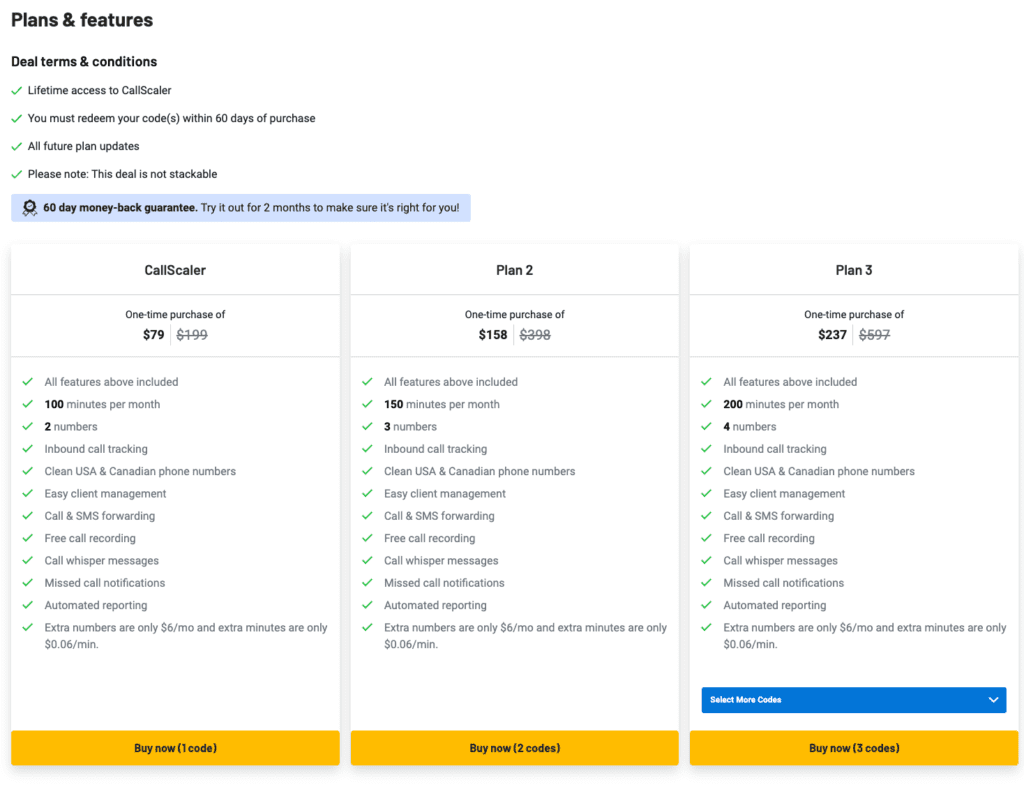
Task: Buy now with 1 code
Action: [175, 748]
